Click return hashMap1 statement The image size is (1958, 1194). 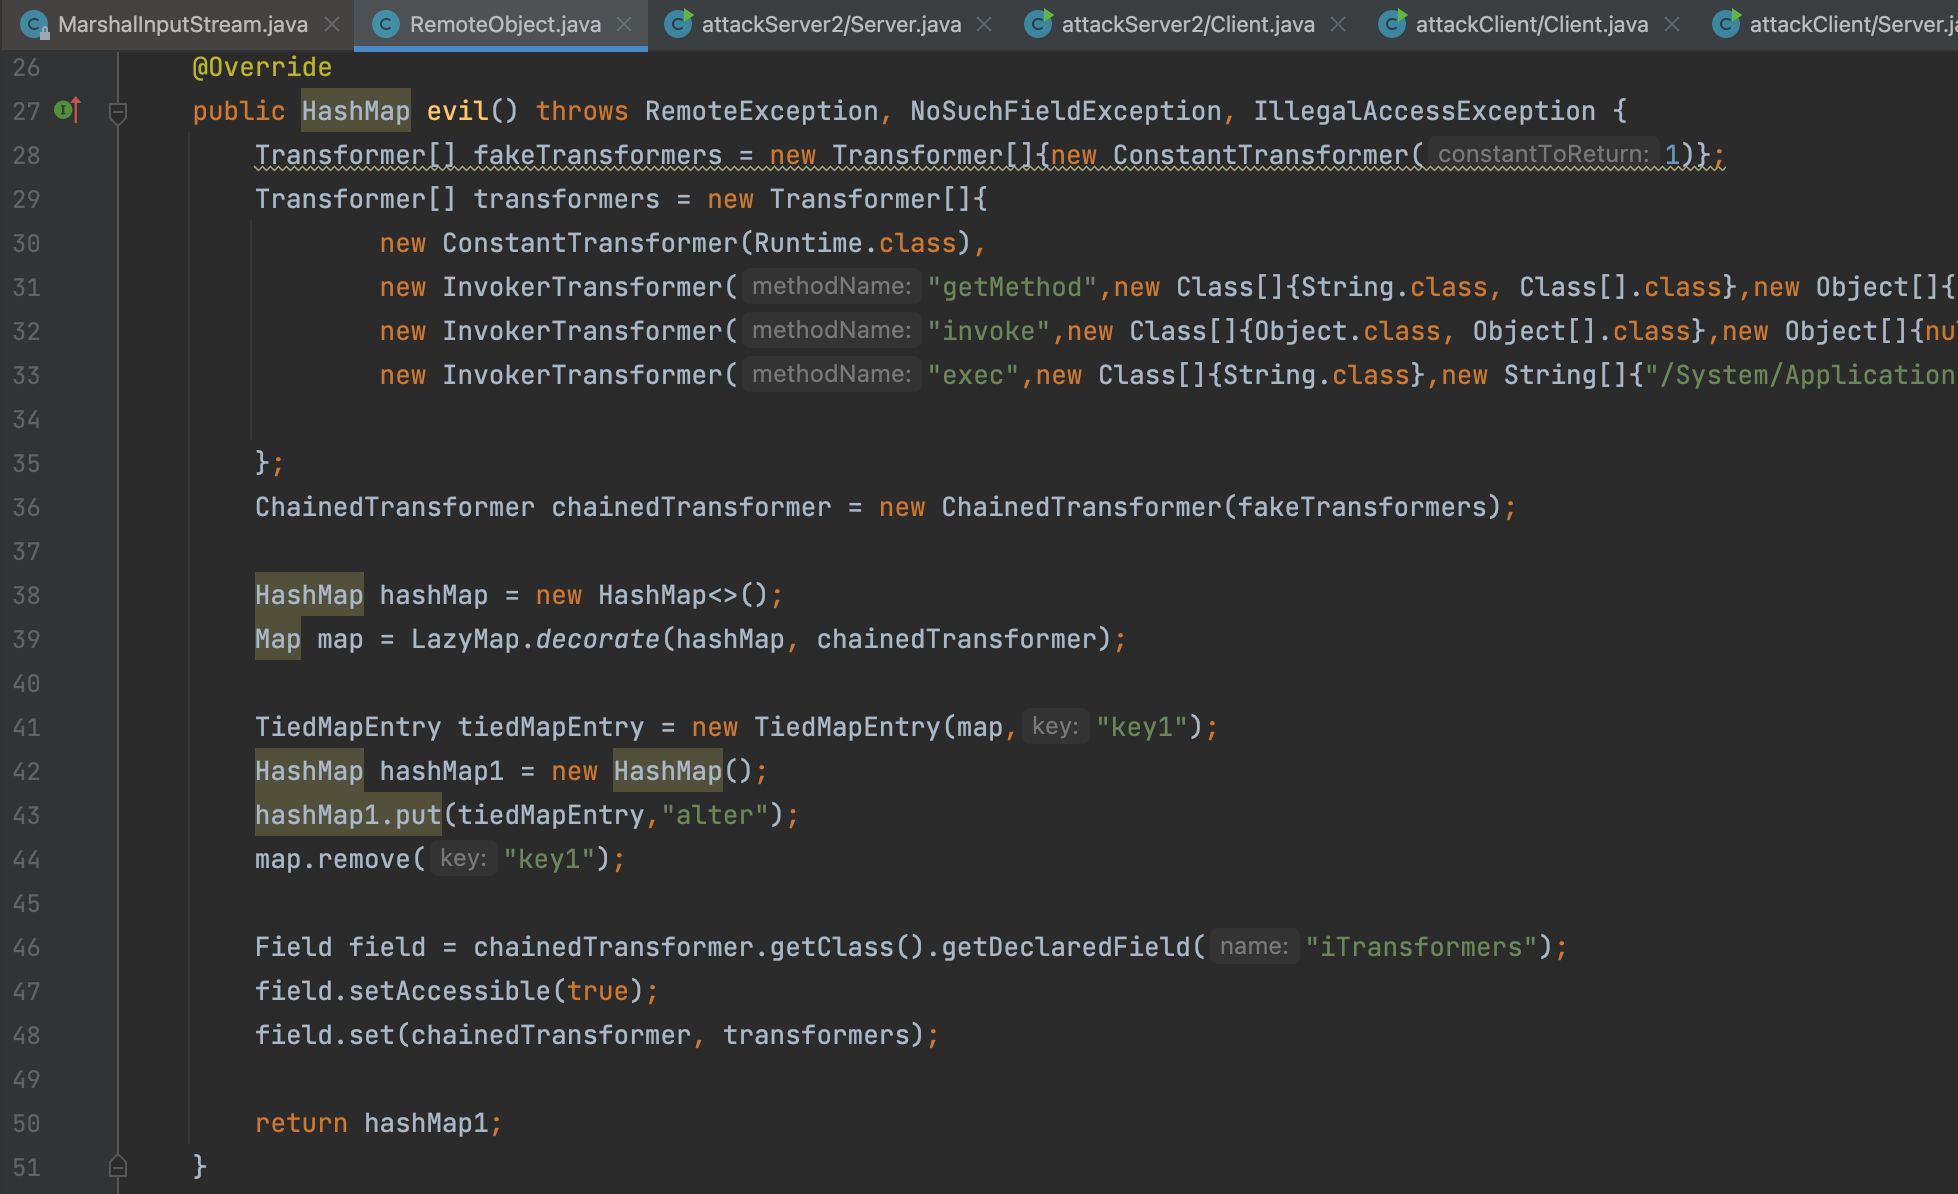pyautogui.click(x=378, y=1123)
